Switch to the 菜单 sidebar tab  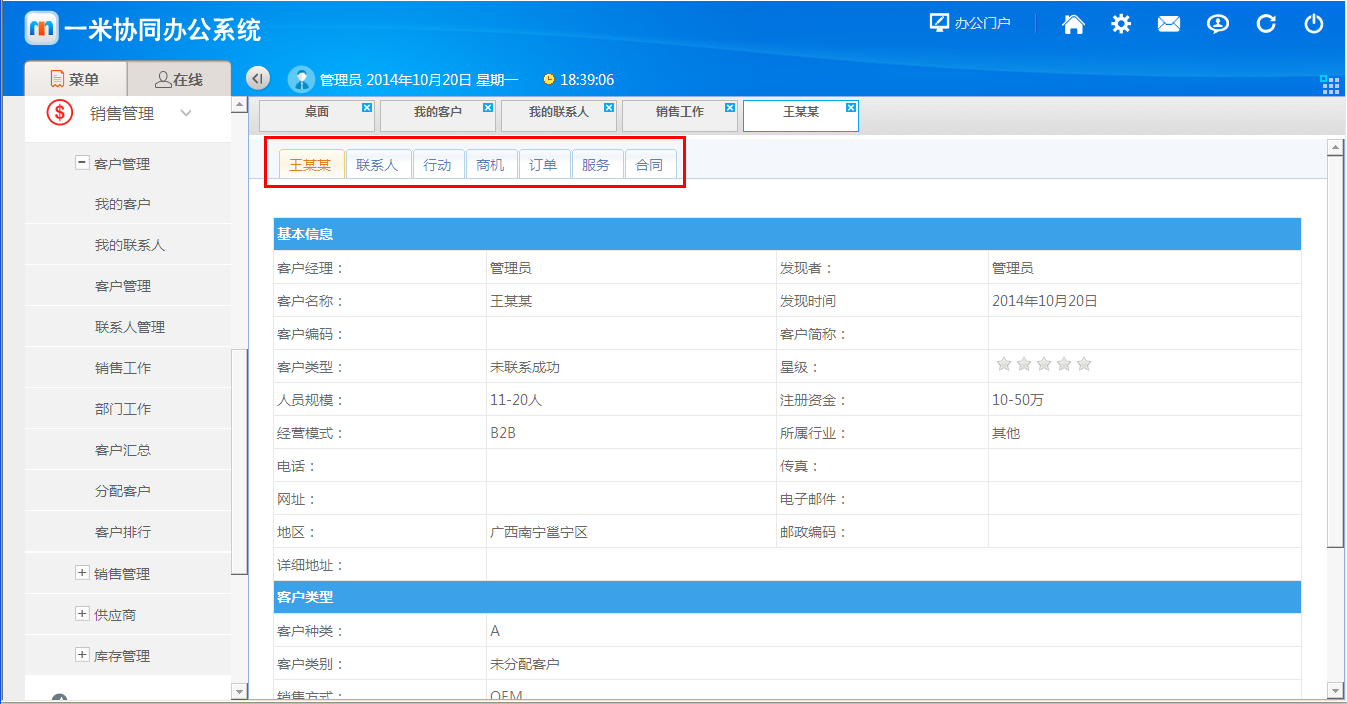tap(76, 79)
